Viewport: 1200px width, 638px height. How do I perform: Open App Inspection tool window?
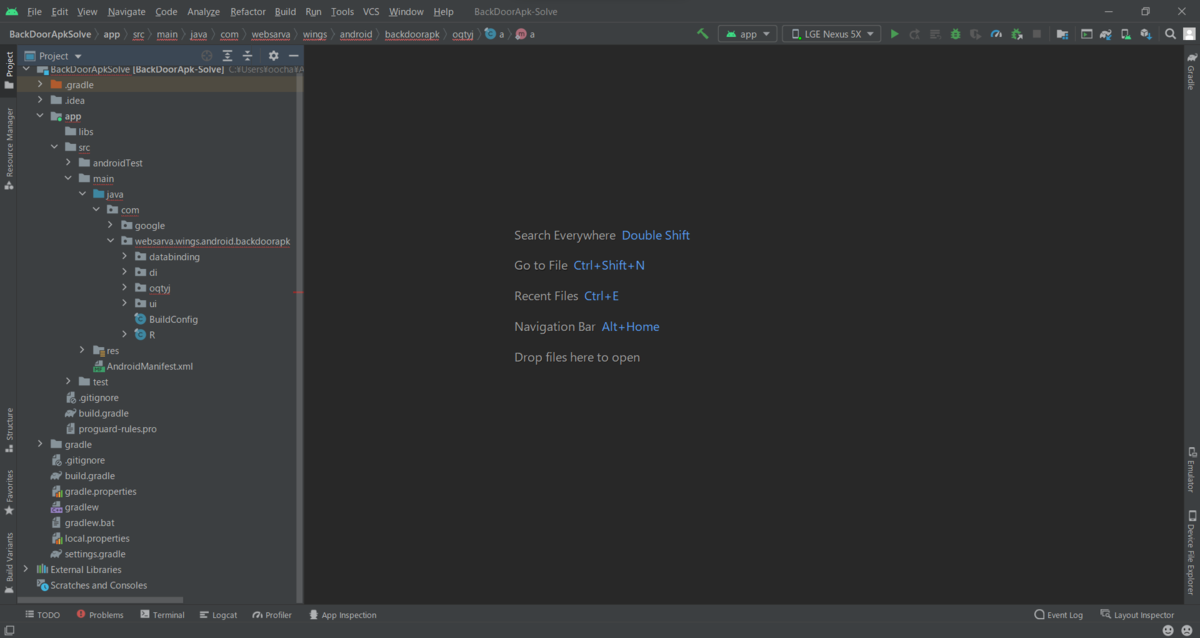(x=342, y=615)
